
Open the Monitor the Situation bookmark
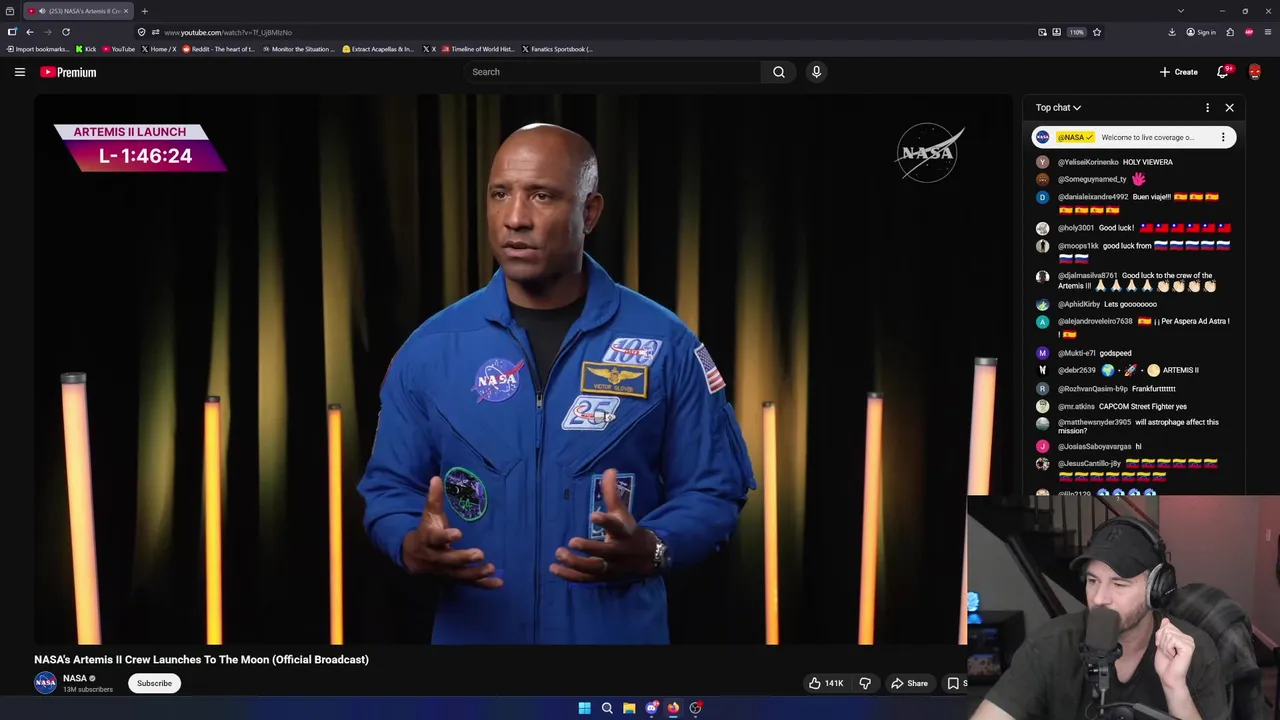299,49
